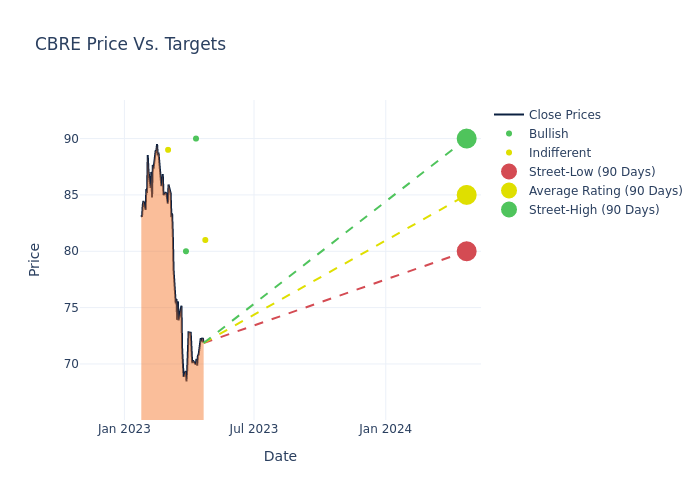700x500 pixels.
Task: Select the large yellow Average Rating point on the chart
Action: [466, 195]
